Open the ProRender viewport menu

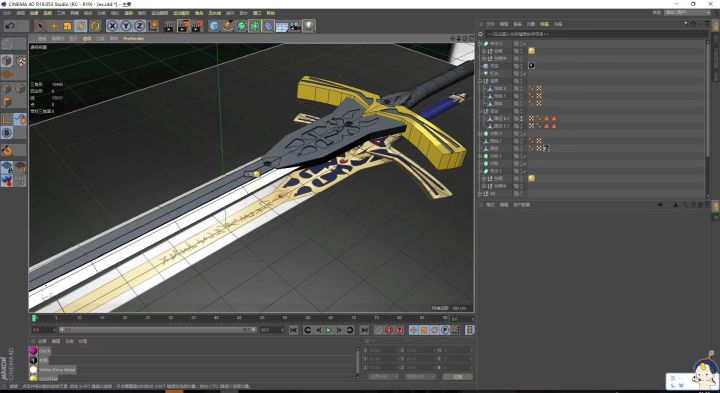pyautogui.click(x=134, y=39)
